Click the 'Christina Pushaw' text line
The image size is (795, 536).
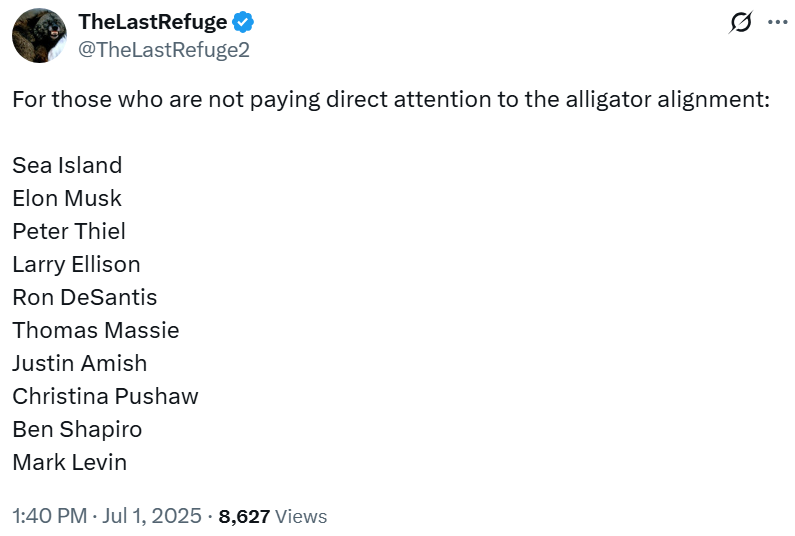[105, 396]
